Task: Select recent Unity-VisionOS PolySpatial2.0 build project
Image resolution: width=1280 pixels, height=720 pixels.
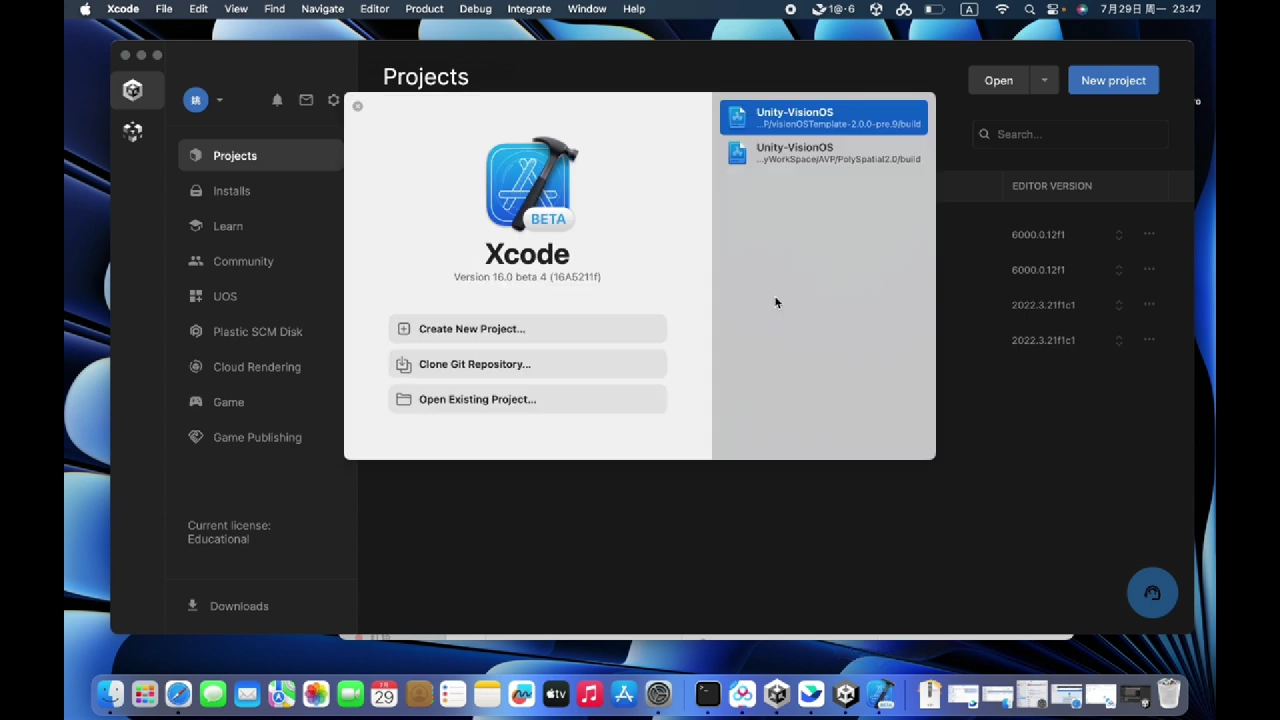Action: point(823,153)
